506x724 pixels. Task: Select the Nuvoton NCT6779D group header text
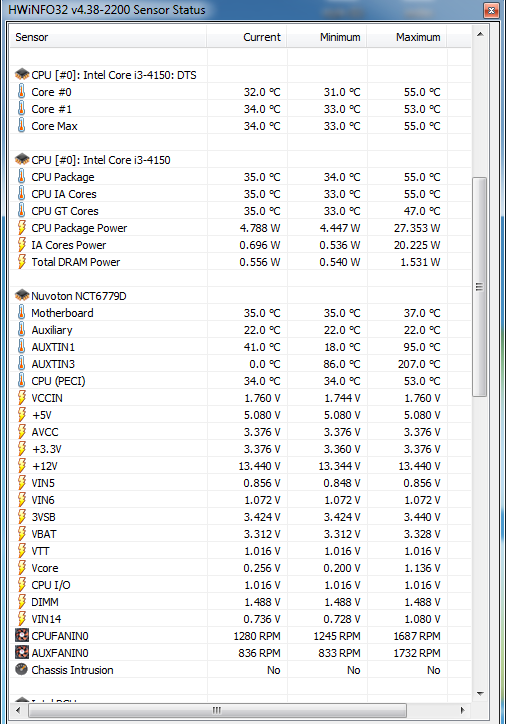tap(78, 296)
